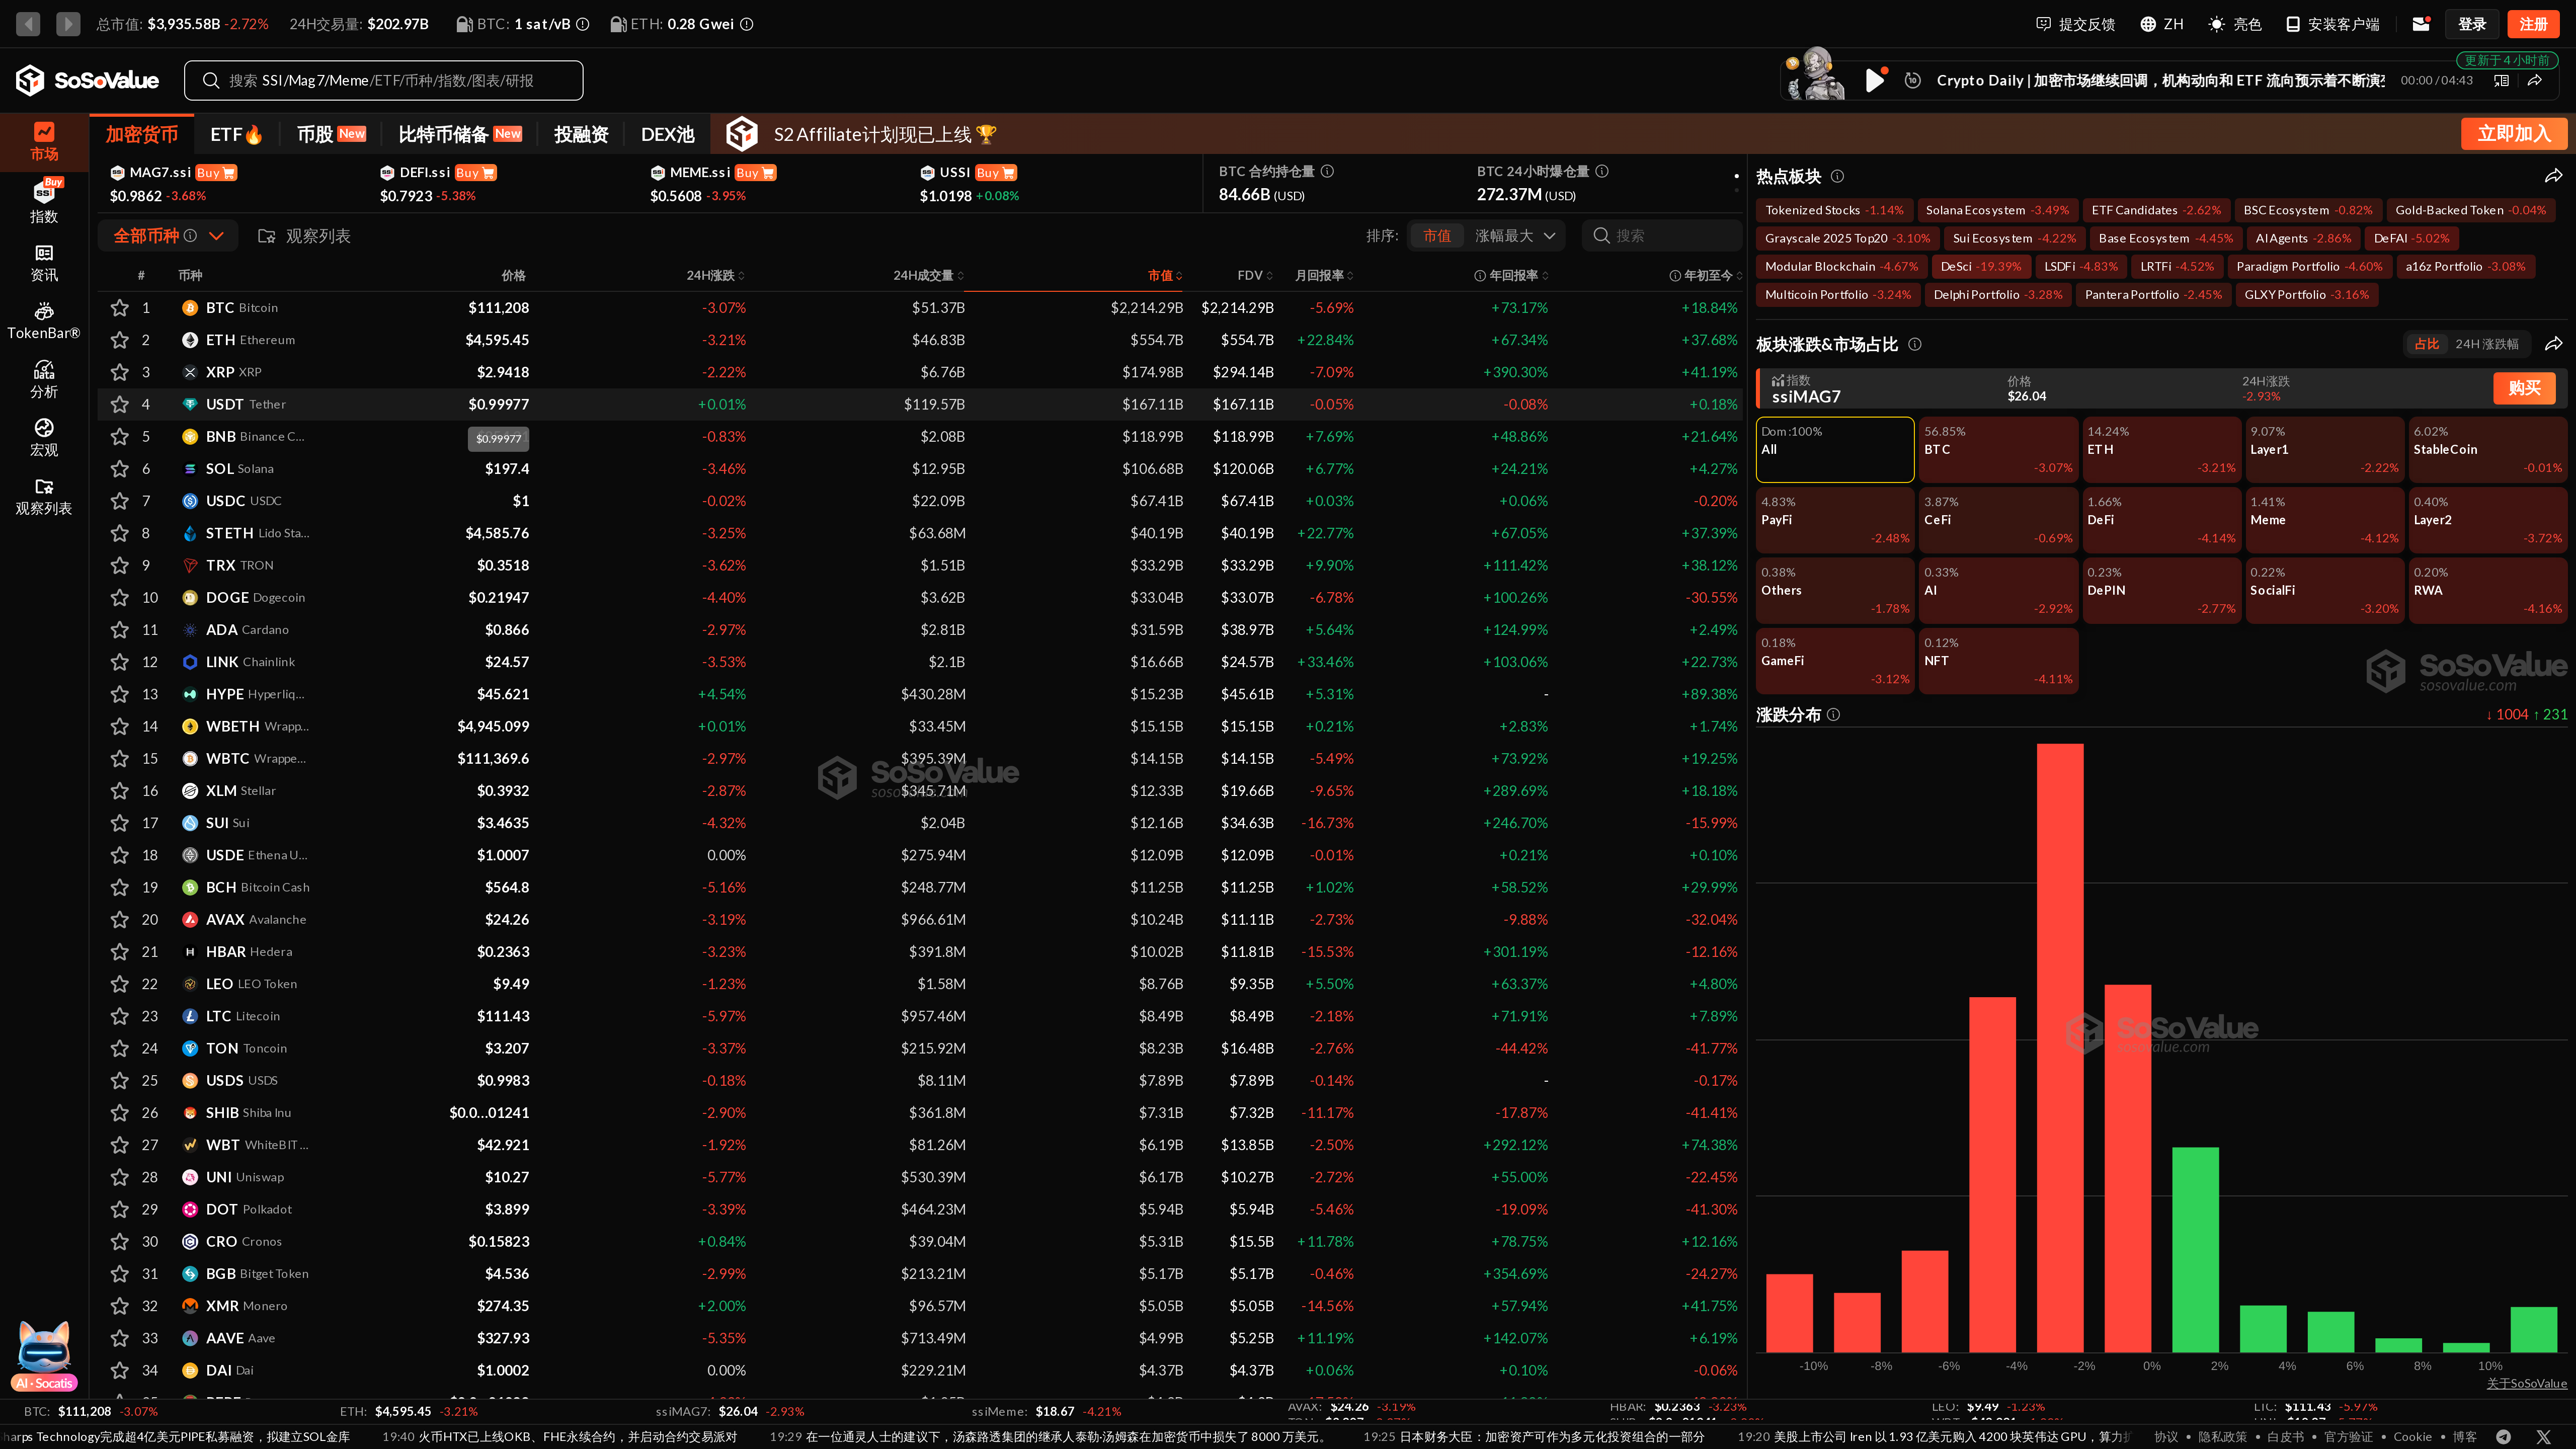Screen dimensions: 2576x1449
Task: Switch to ETF tab
Action: [x=236, y=134]
